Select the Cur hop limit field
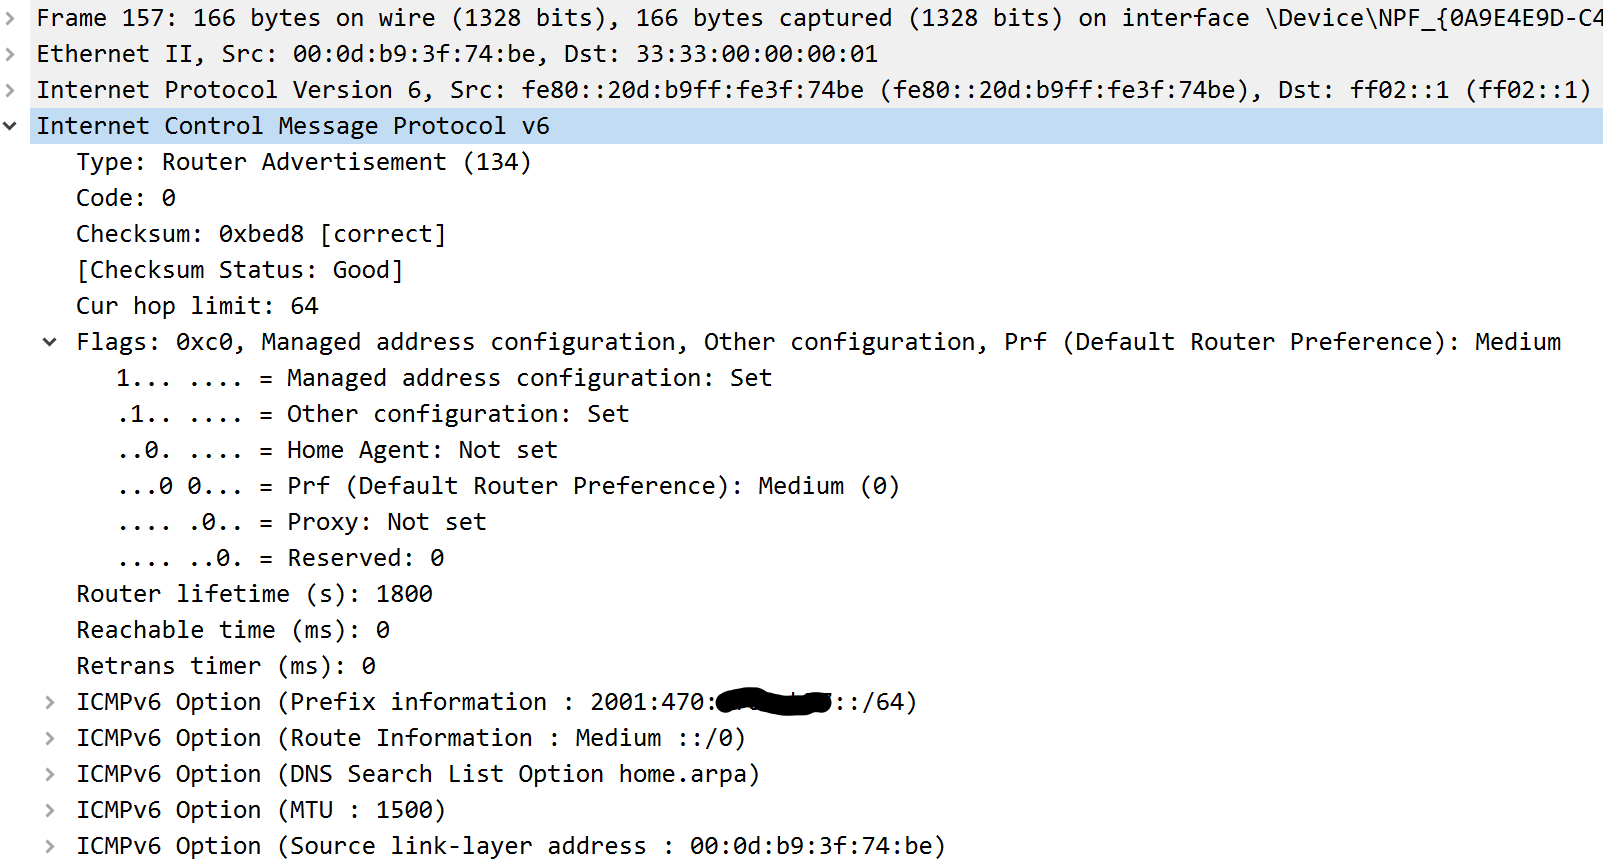 [197, 306]
